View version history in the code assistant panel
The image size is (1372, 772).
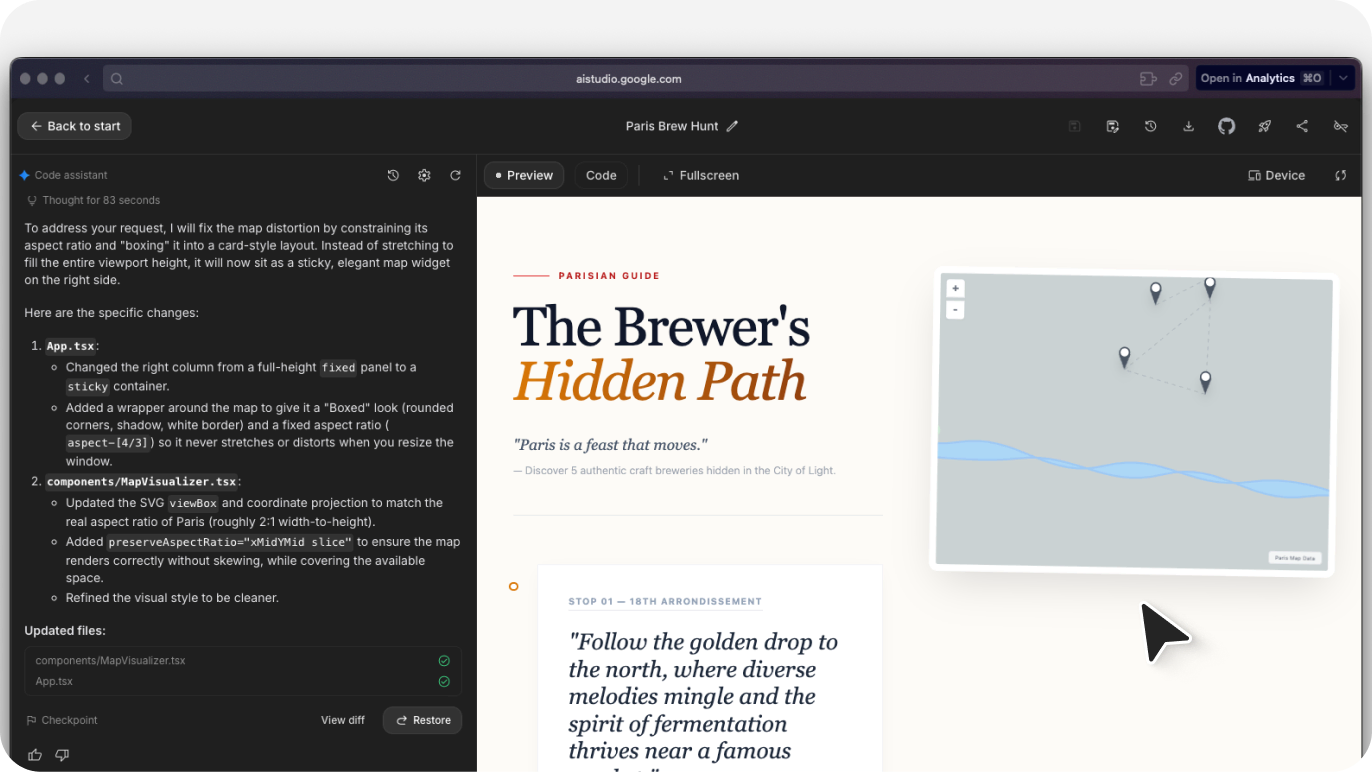[393, 175]
